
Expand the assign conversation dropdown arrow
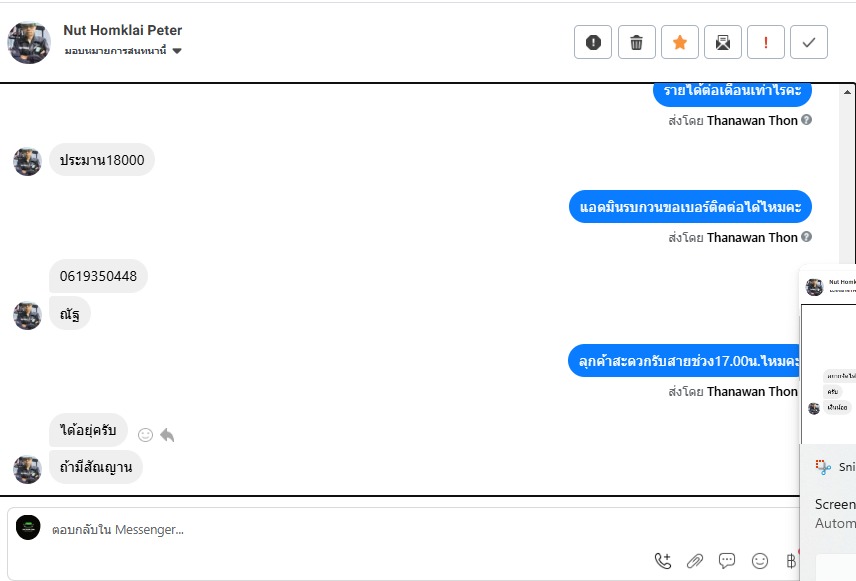(x=177, y=51)
